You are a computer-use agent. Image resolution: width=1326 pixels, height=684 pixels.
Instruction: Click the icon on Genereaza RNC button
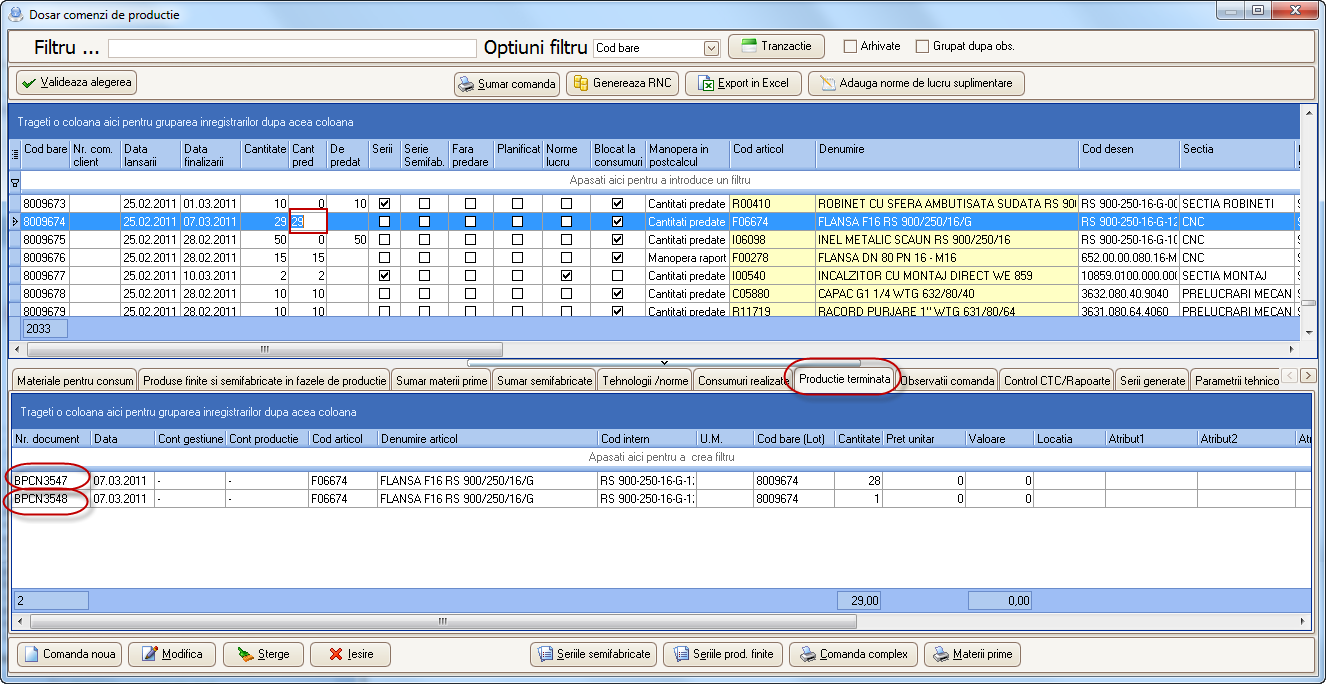580,84
